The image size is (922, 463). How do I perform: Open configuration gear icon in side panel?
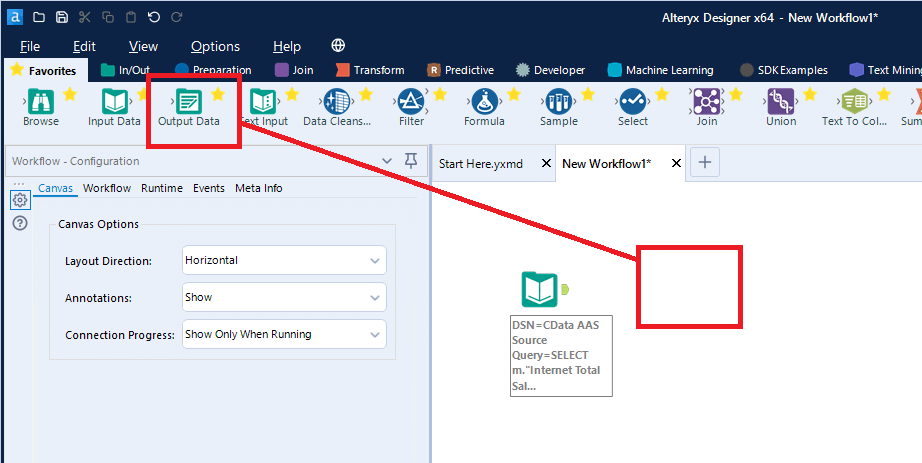pos(20,200)
